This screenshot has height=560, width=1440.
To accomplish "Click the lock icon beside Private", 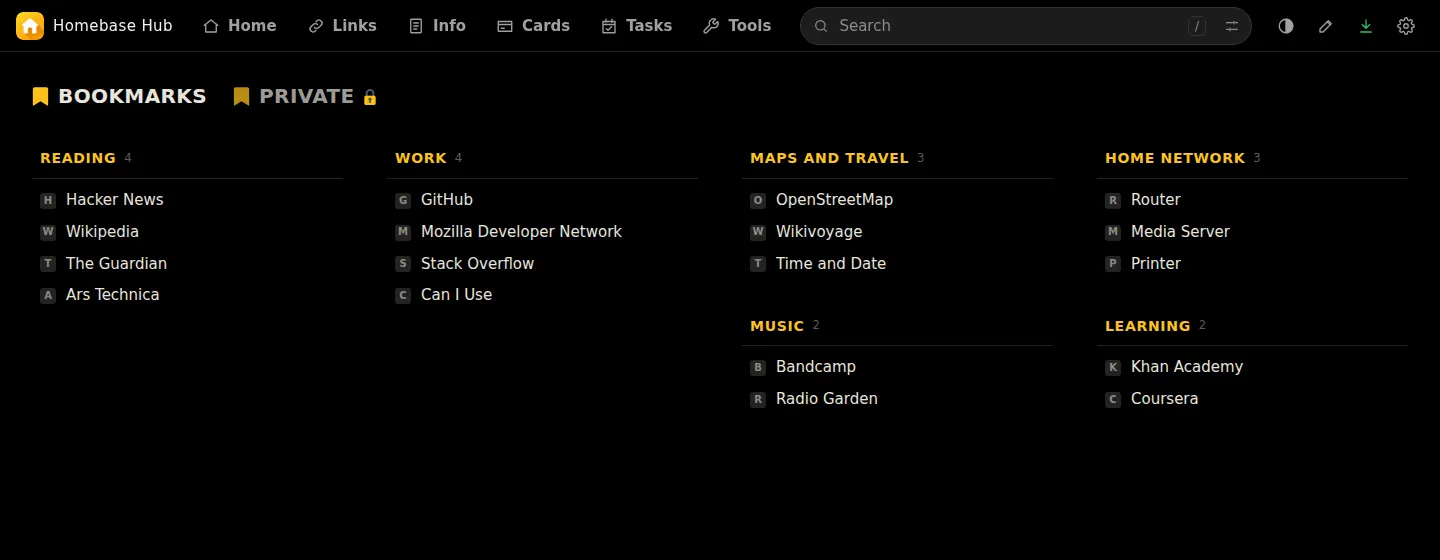I will pos(370,97).
